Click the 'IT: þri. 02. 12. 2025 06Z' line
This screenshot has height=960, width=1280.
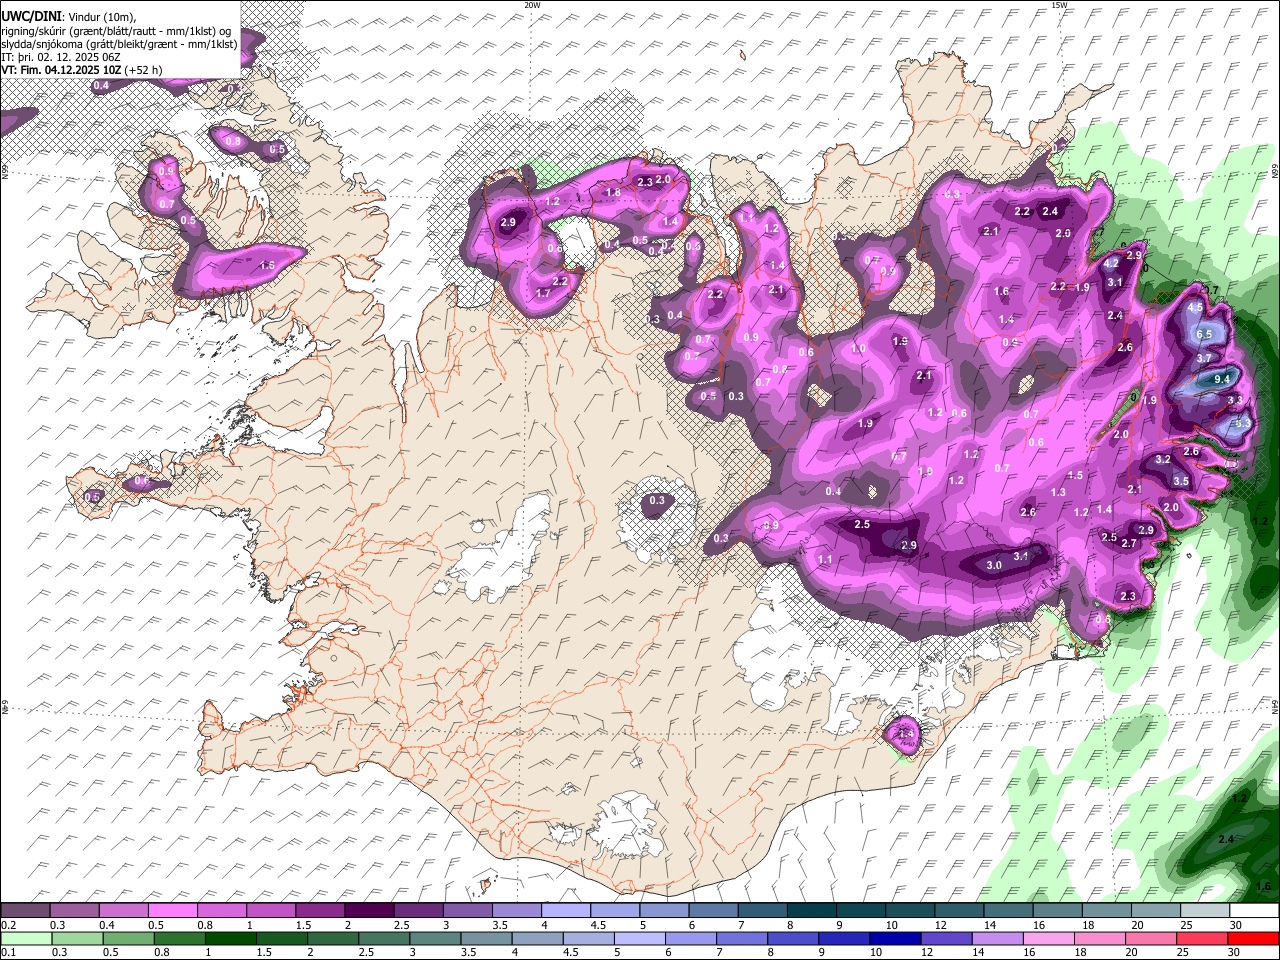pyautogui.click(x=61, y=57)
